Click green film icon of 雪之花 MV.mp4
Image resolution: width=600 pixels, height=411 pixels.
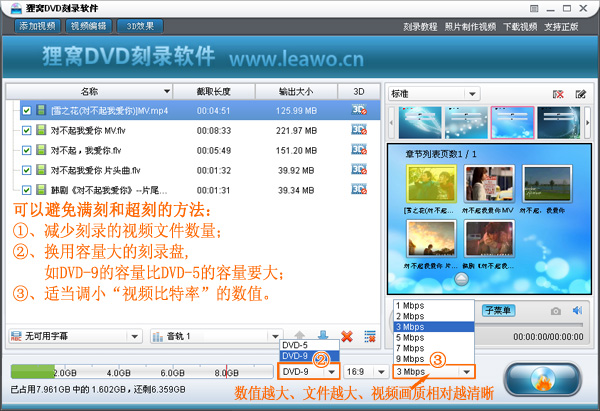(41, 110)
